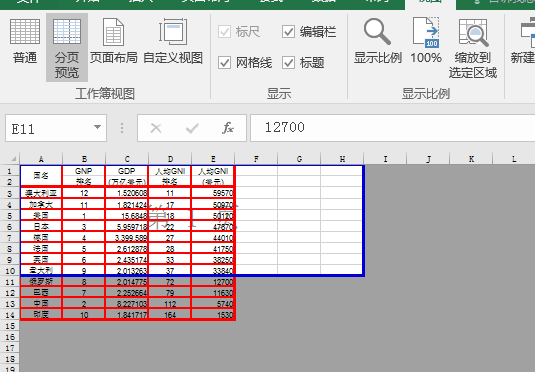This screenshot has width=535, height=372.
Task: Click cell with value 72
Action: [170, 282]
